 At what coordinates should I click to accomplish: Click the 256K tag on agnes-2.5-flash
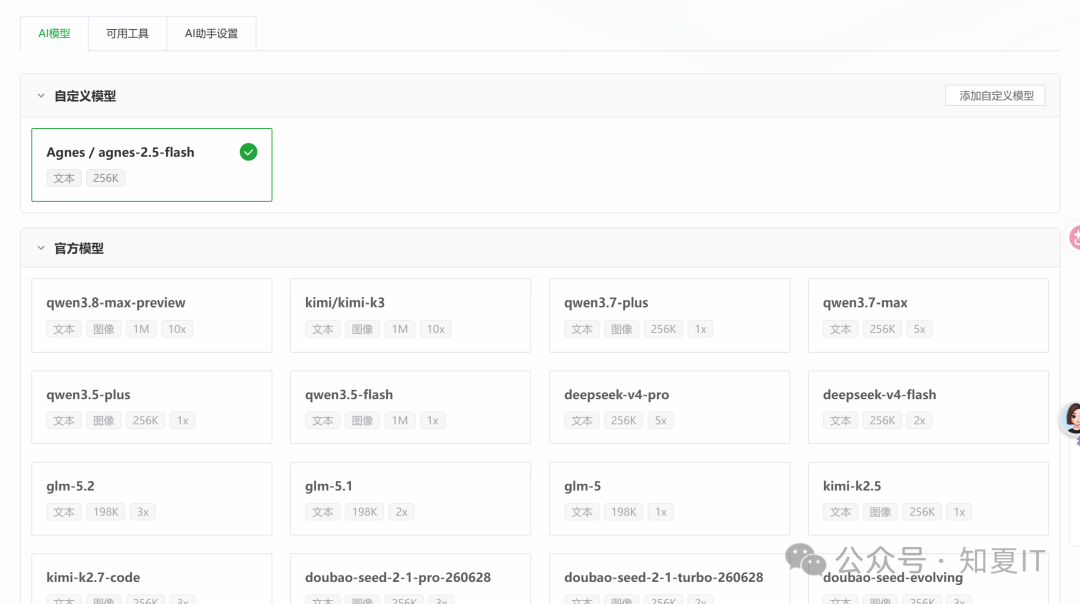tap(105, 178)
